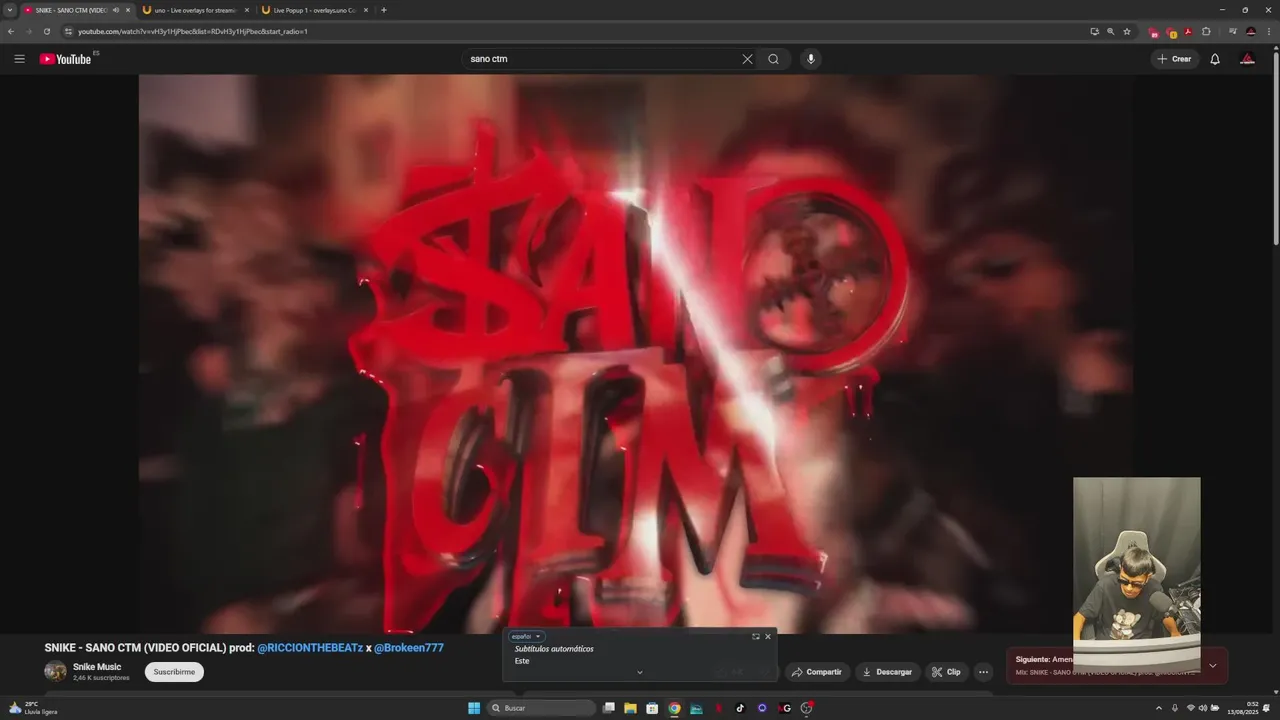Close the uno Live overlays tab
The height and width of the screenshot is (720, 1280).
246,10
